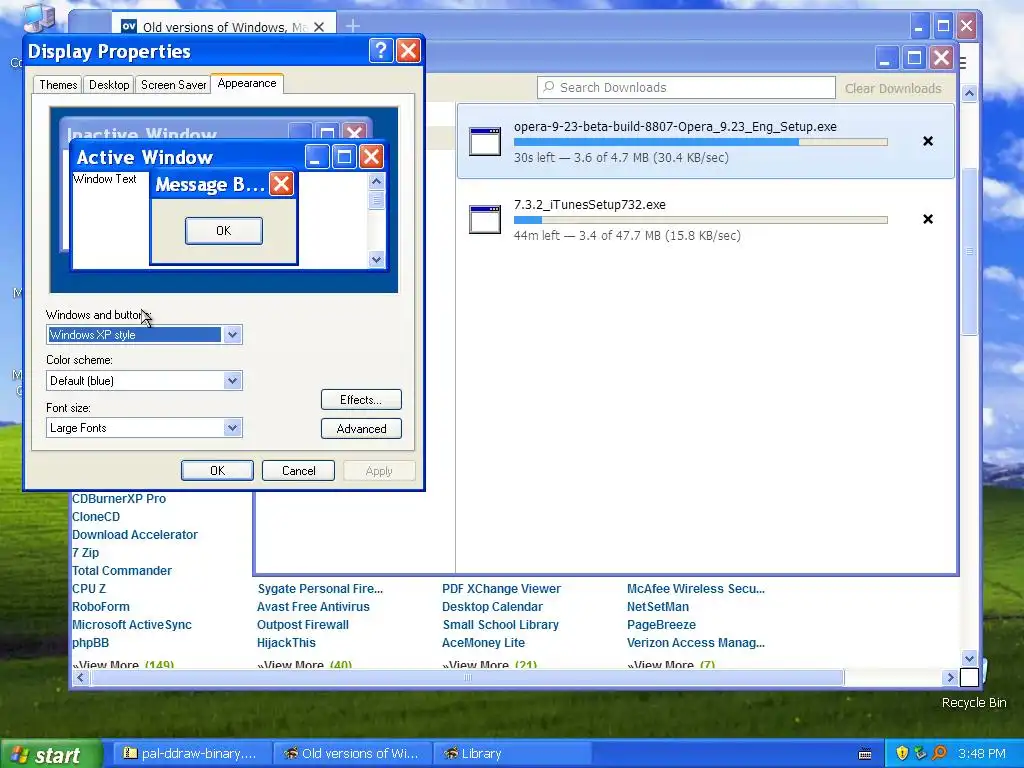Open the HijackThis link
Image resolution: width=1024 pixels, height=768 pixels.
286,643
